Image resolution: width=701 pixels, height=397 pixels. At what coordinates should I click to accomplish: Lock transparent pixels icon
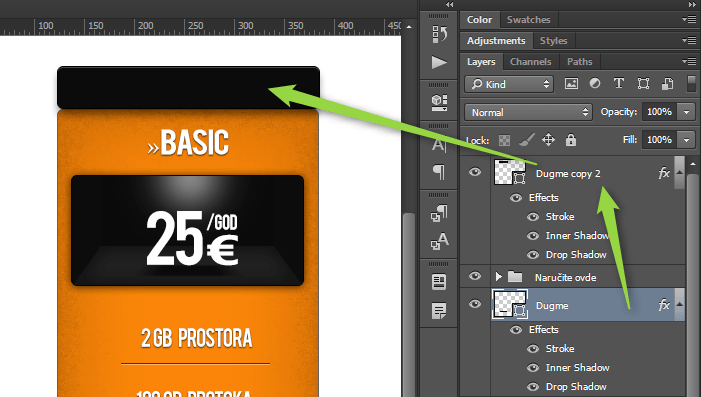[504, 140]
